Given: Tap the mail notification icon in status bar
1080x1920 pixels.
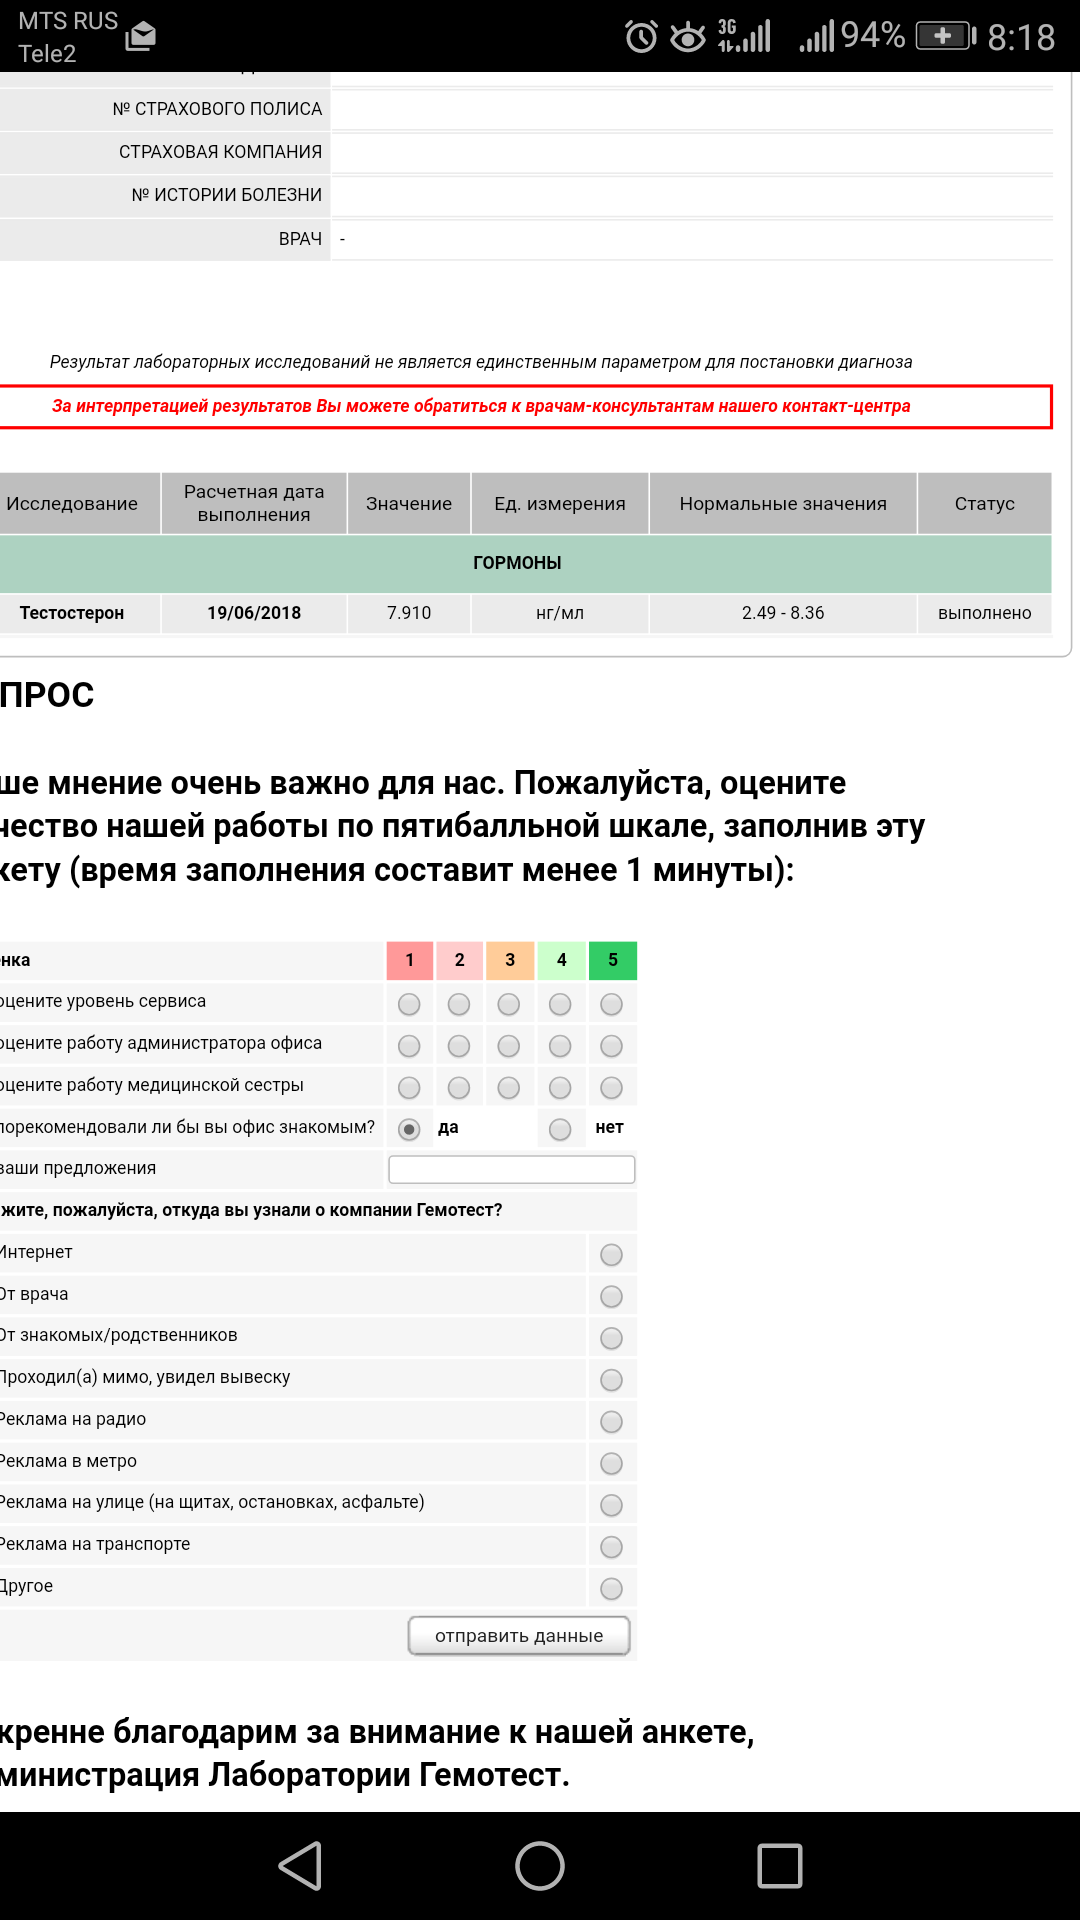Looking at the screenshot, I should 141,37.
